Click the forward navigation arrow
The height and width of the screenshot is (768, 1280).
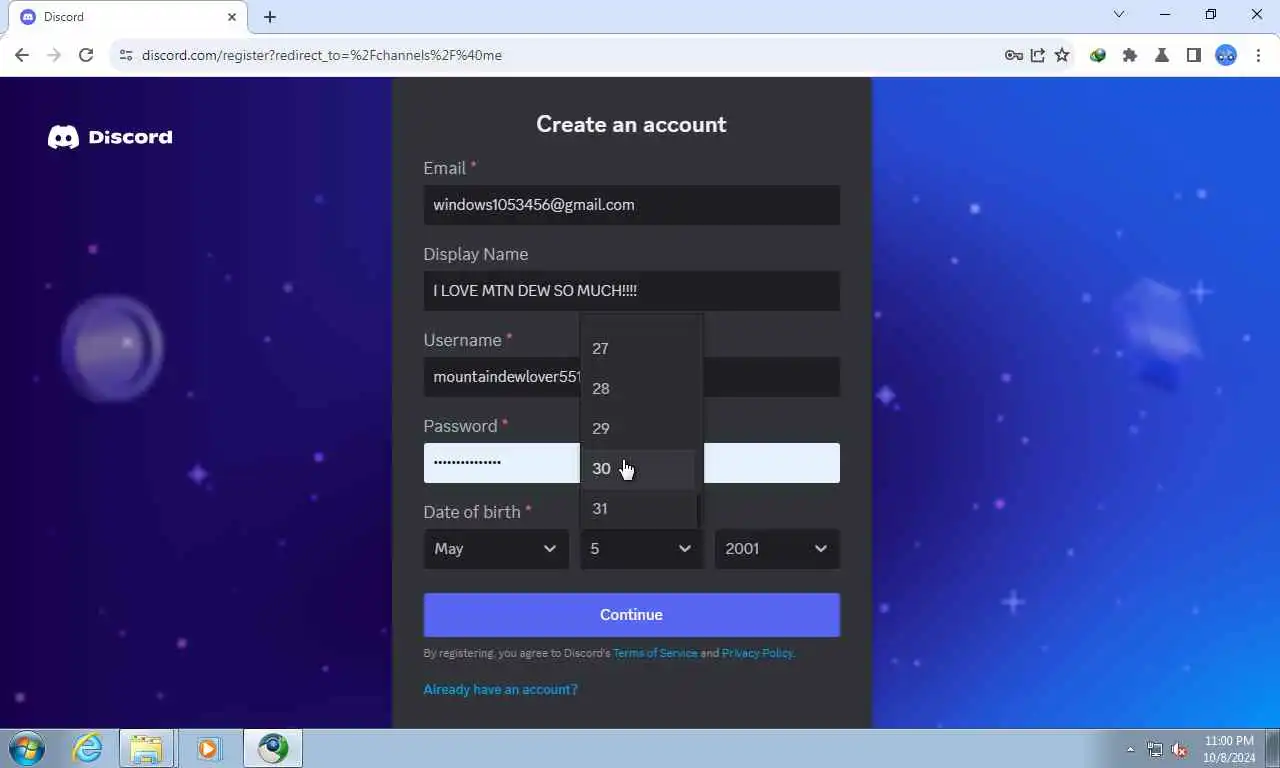(54, 55)
